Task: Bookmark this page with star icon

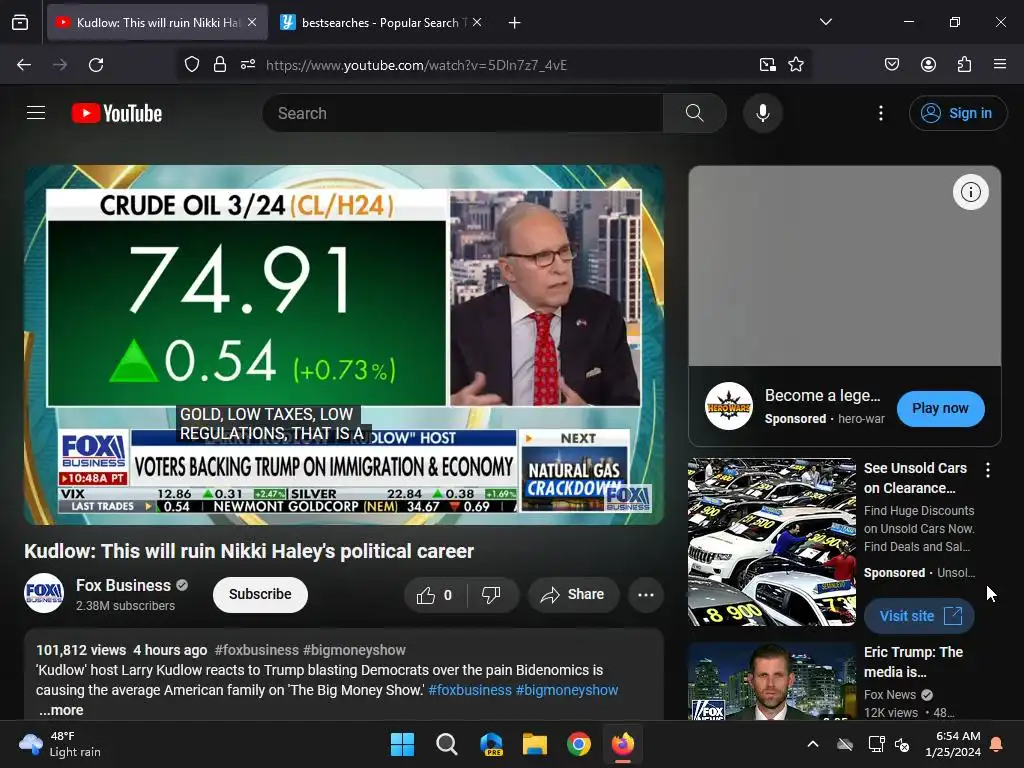Action: [x=796, y=65]
